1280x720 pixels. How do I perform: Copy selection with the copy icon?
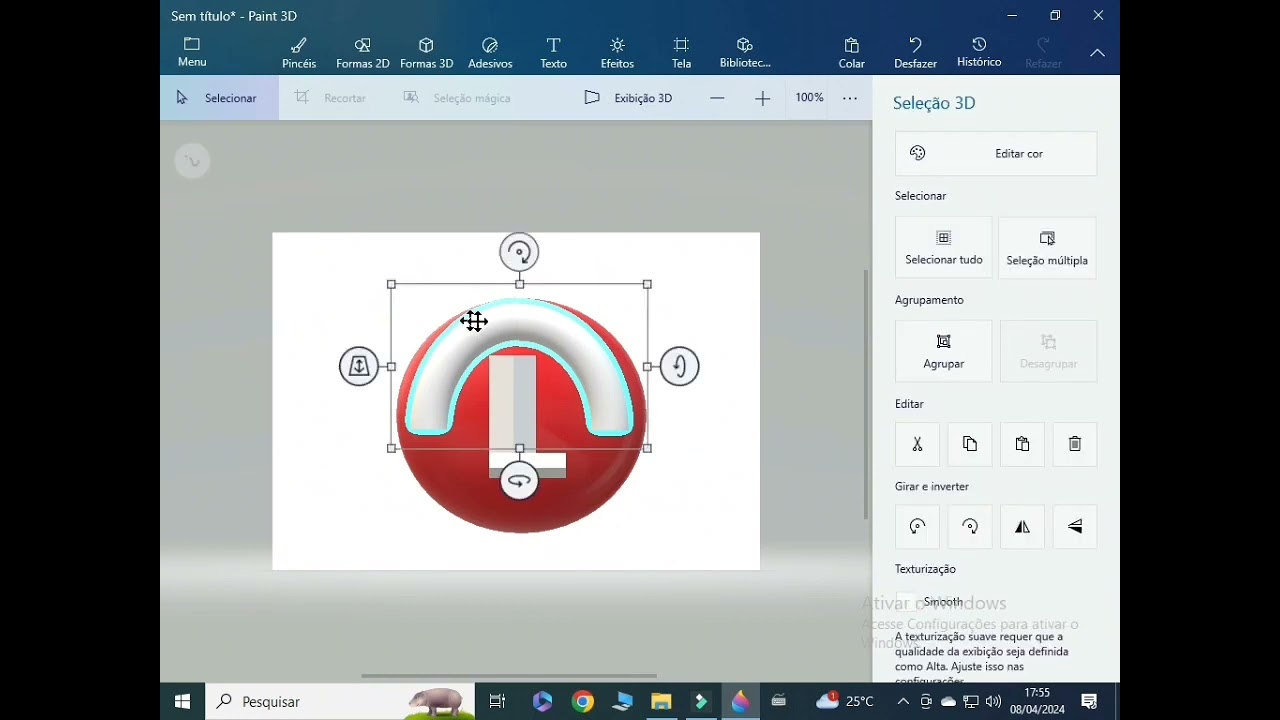970,444
